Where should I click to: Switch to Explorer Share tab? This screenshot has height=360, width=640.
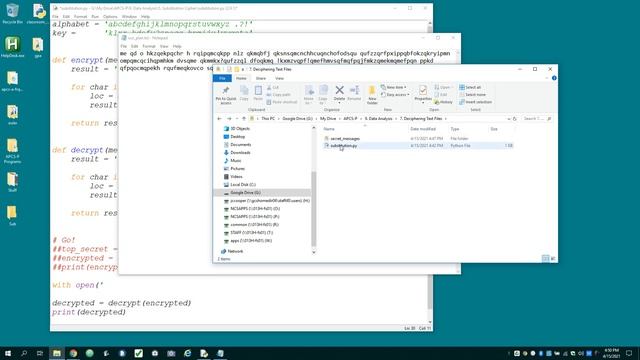click(x=260, y=78)
